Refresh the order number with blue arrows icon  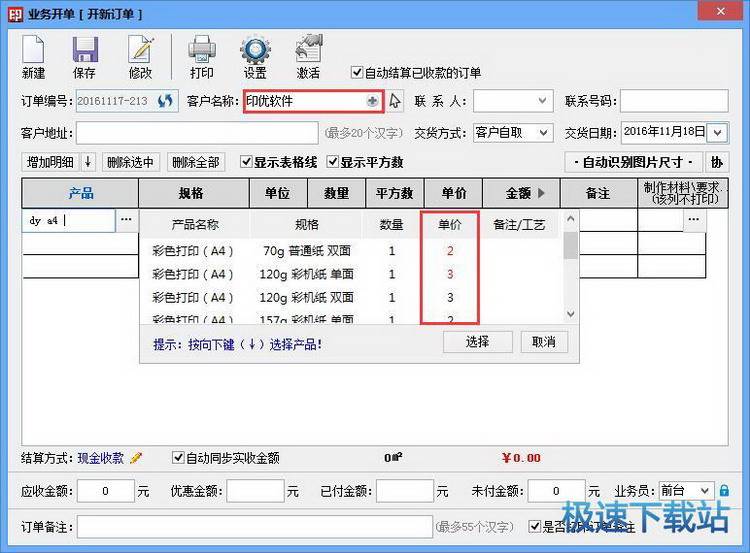165,101
